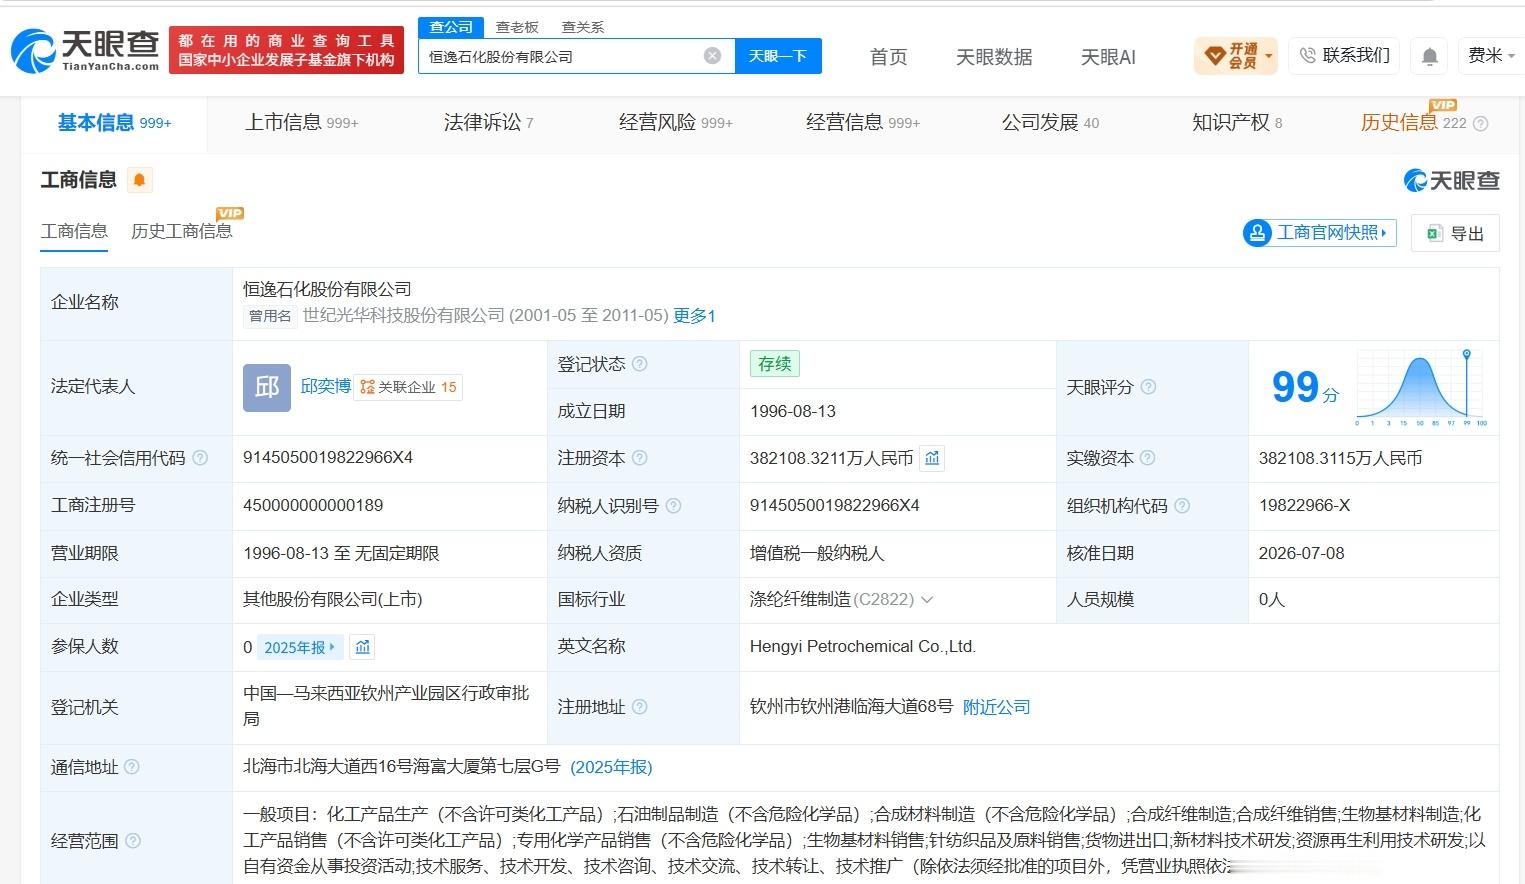Screen dimensions: 1525x884
Task: Open 天眼数据 page
Action: pyautogui.click(x=994, y=57)
